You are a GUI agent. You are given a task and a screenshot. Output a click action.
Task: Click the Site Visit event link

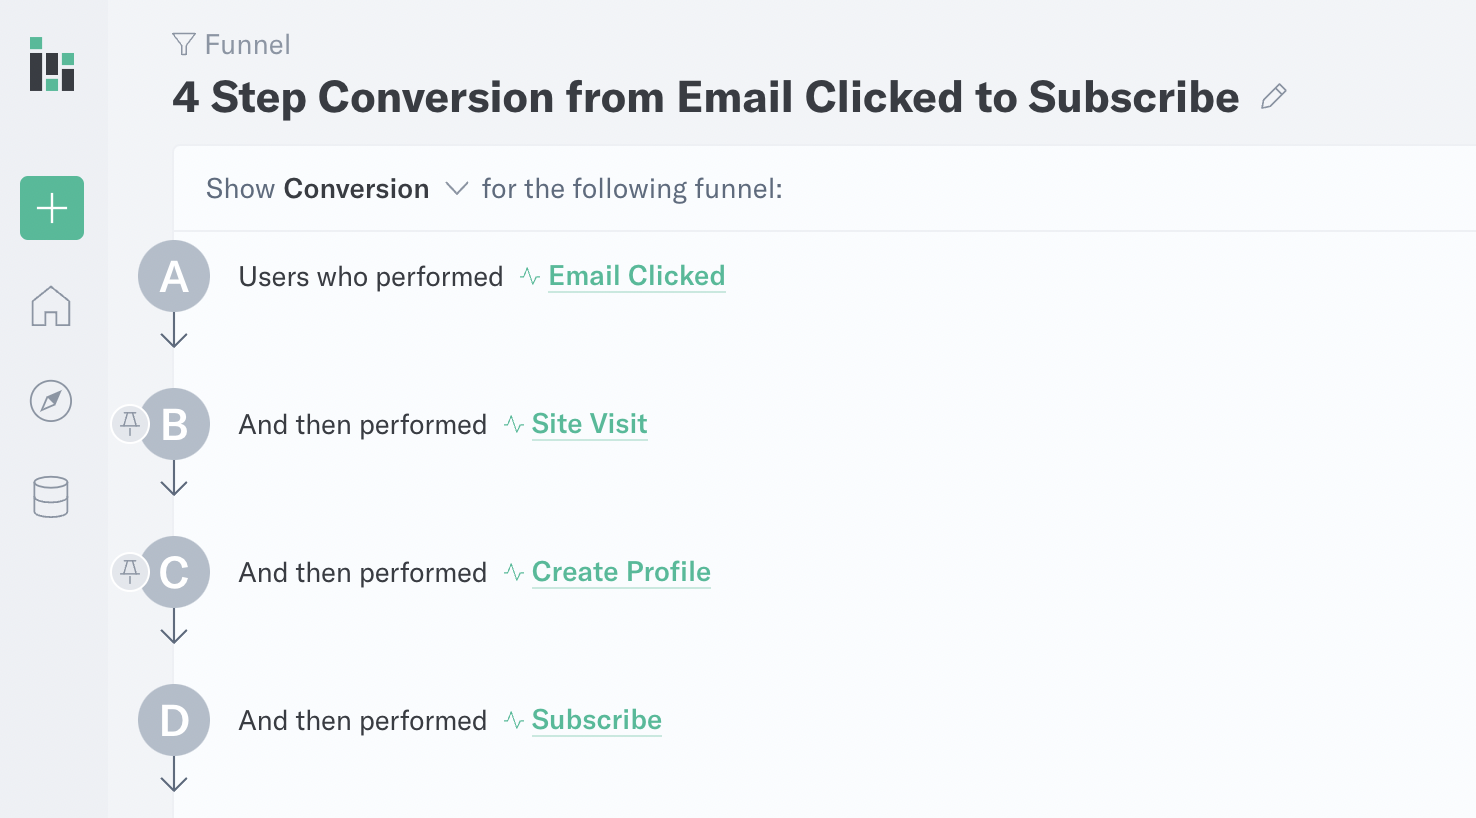point(589,424)
